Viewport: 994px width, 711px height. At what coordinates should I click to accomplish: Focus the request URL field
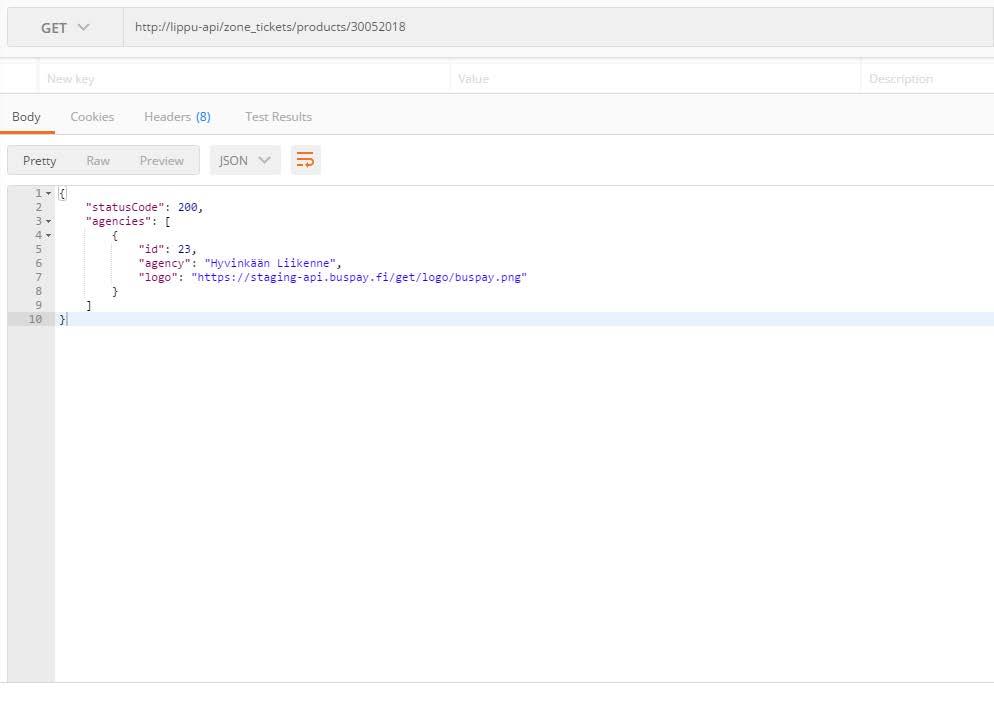point(558,27)
